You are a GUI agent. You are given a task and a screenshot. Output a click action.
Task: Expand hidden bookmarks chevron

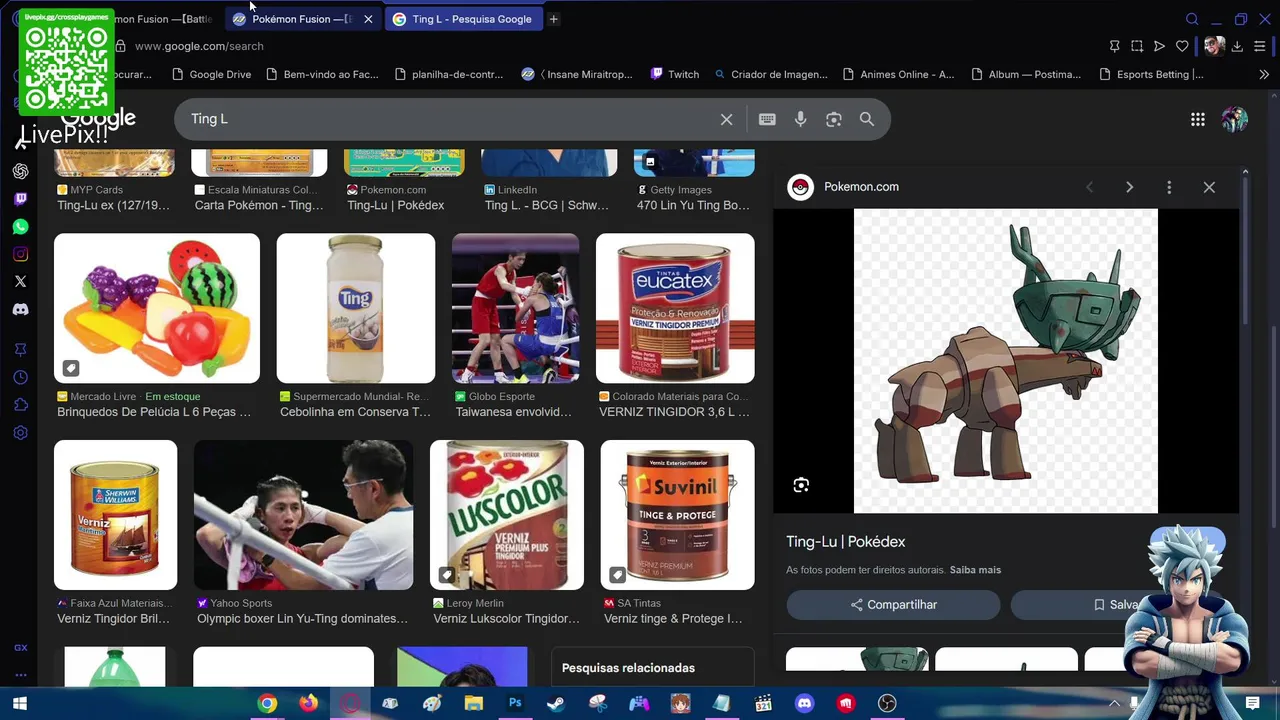1264,74
